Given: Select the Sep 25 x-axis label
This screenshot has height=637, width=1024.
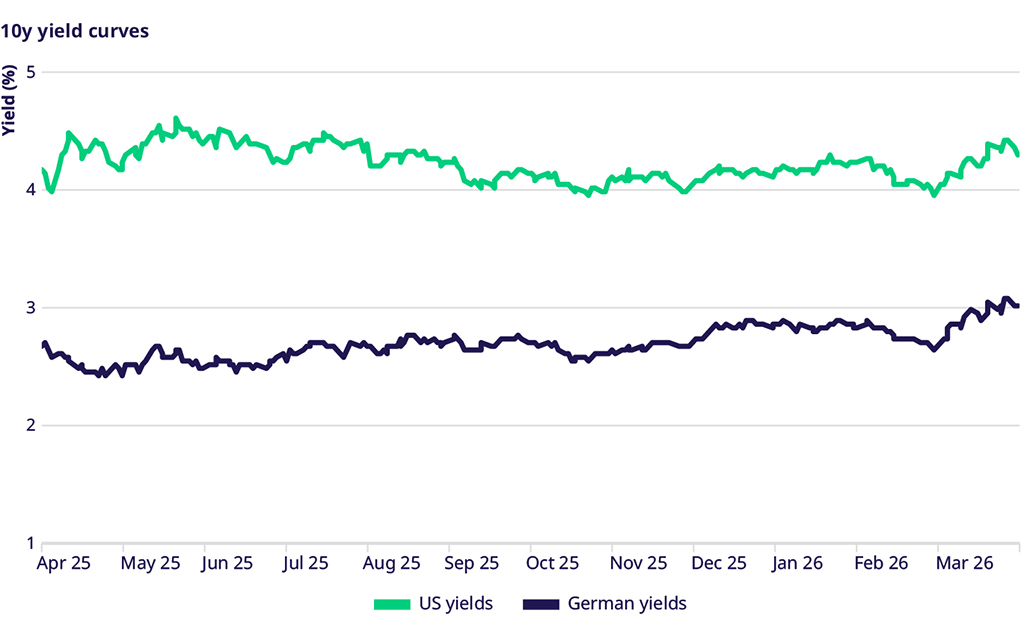Looking at the screenshot, I should pos(472,563).
